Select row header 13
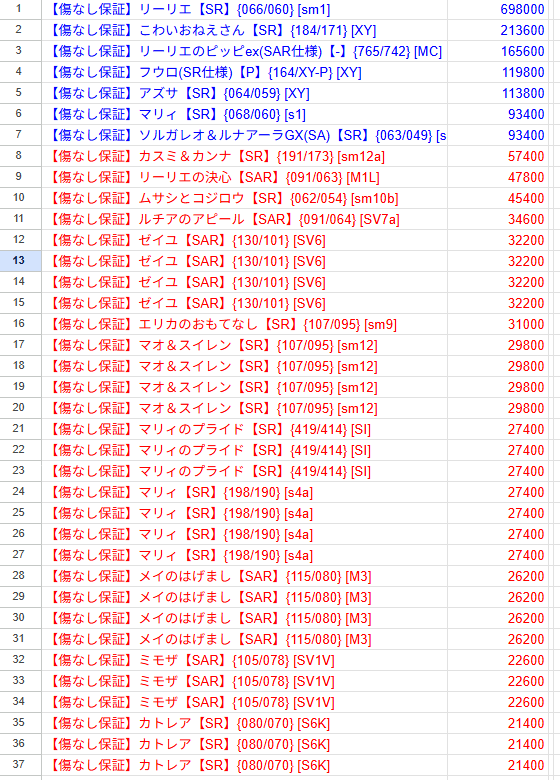560x780 pixels. tap(20, 261)
